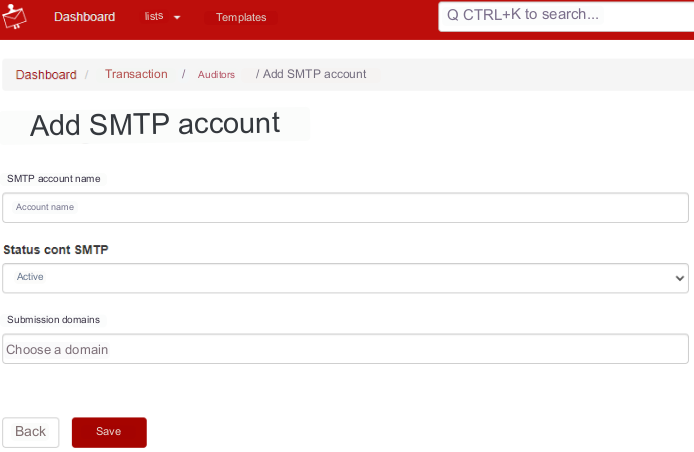Click the Choose a domain field
Viewport: 694px width, 452px height.
[345, 349]
